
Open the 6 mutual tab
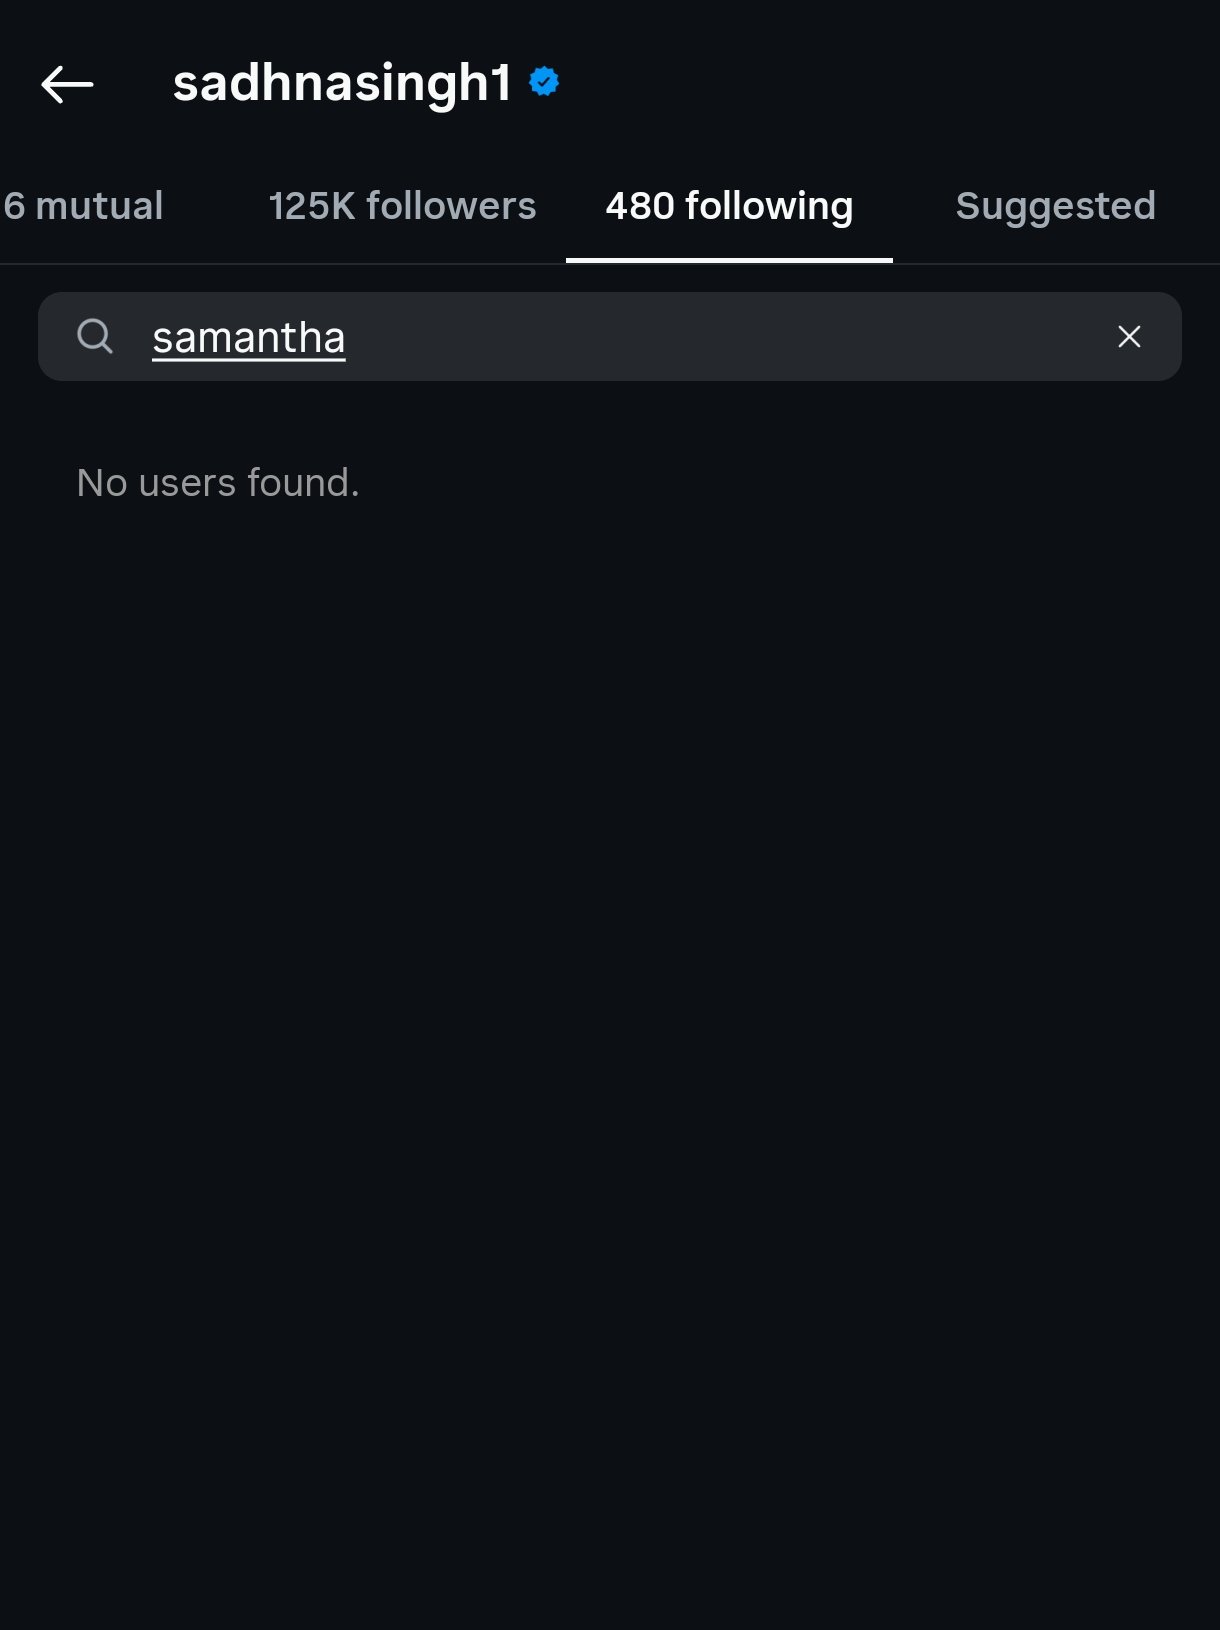83,206
